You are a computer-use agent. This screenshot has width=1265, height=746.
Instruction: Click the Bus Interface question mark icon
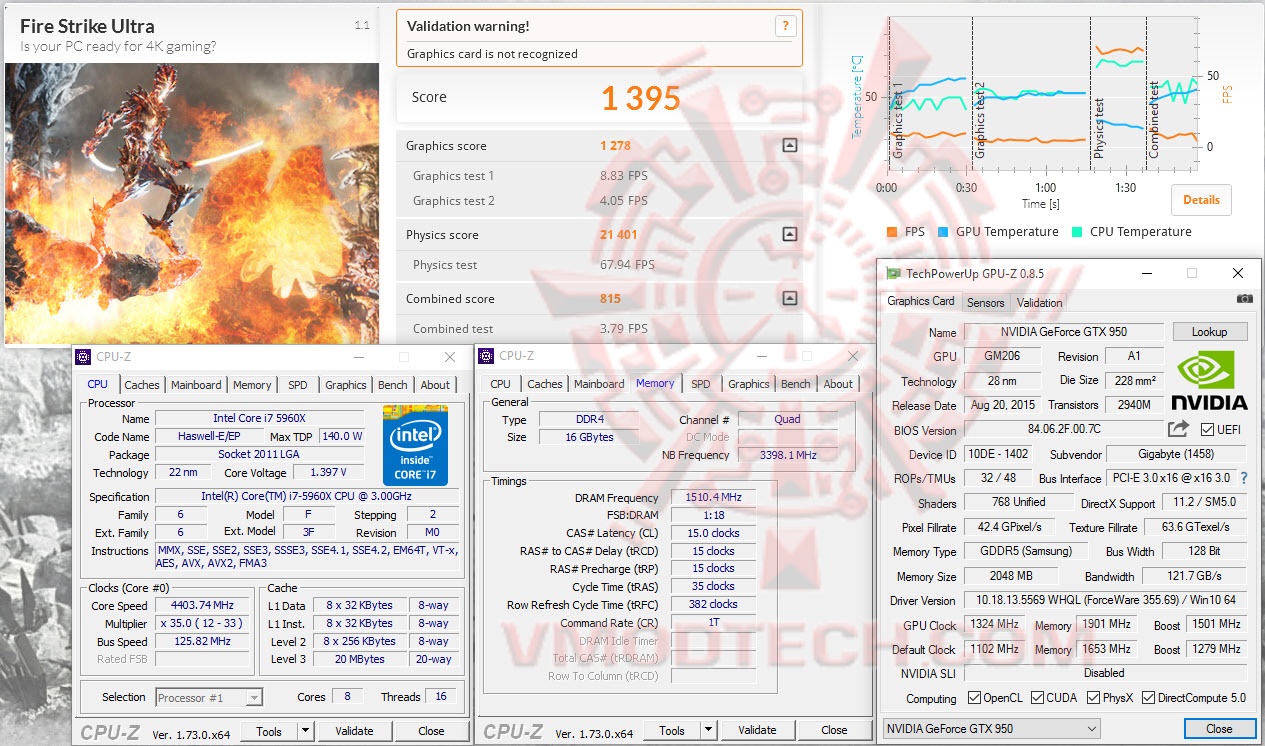click(x=1244, y=478)
